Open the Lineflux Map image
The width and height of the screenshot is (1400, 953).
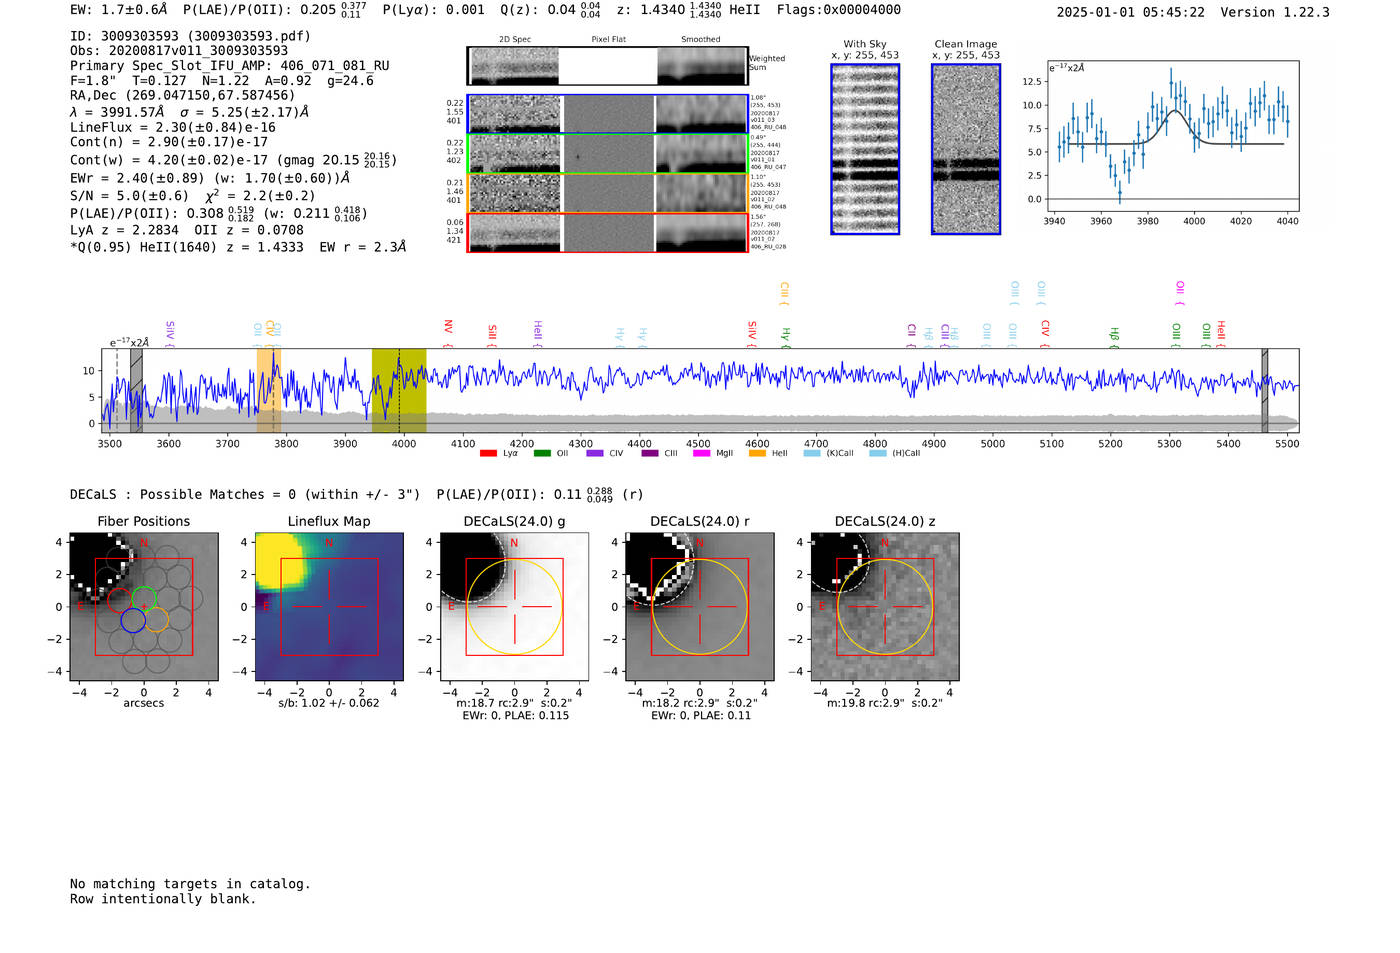329,606
